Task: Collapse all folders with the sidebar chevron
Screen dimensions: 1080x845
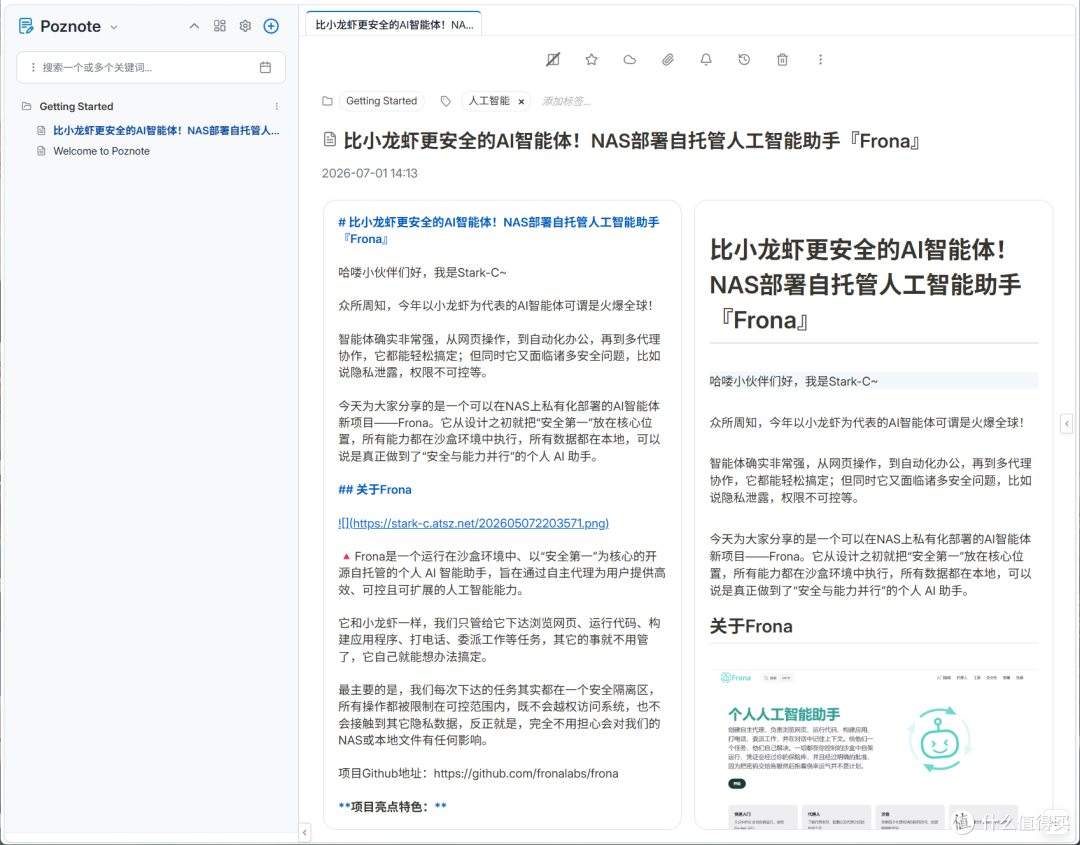Action: [194, 26]
